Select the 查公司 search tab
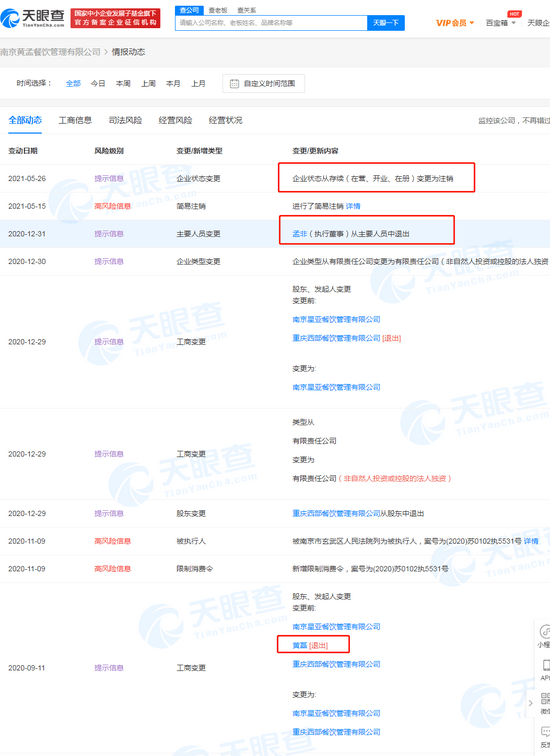The width and height of the screenshot is (550, 756). (189, 10)
